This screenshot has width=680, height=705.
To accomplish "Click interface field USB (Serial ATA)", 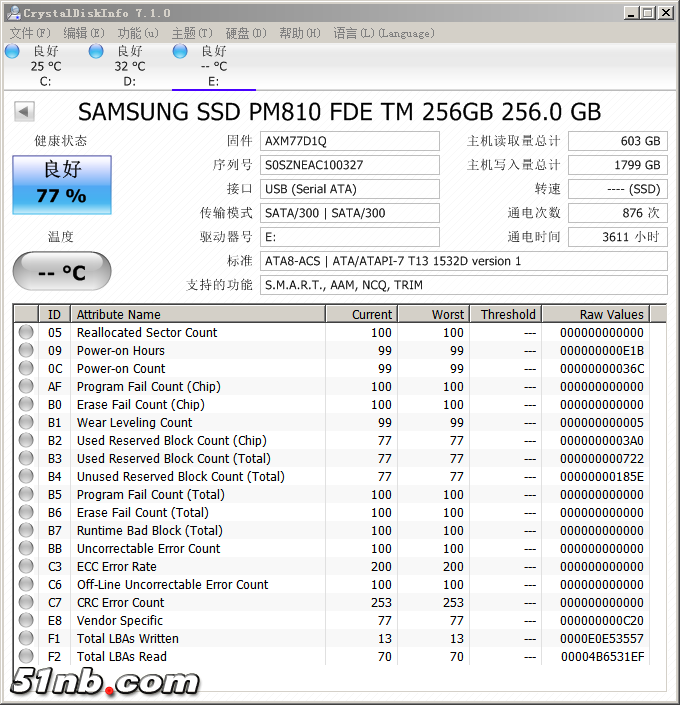I will click(x=350, y=189).
